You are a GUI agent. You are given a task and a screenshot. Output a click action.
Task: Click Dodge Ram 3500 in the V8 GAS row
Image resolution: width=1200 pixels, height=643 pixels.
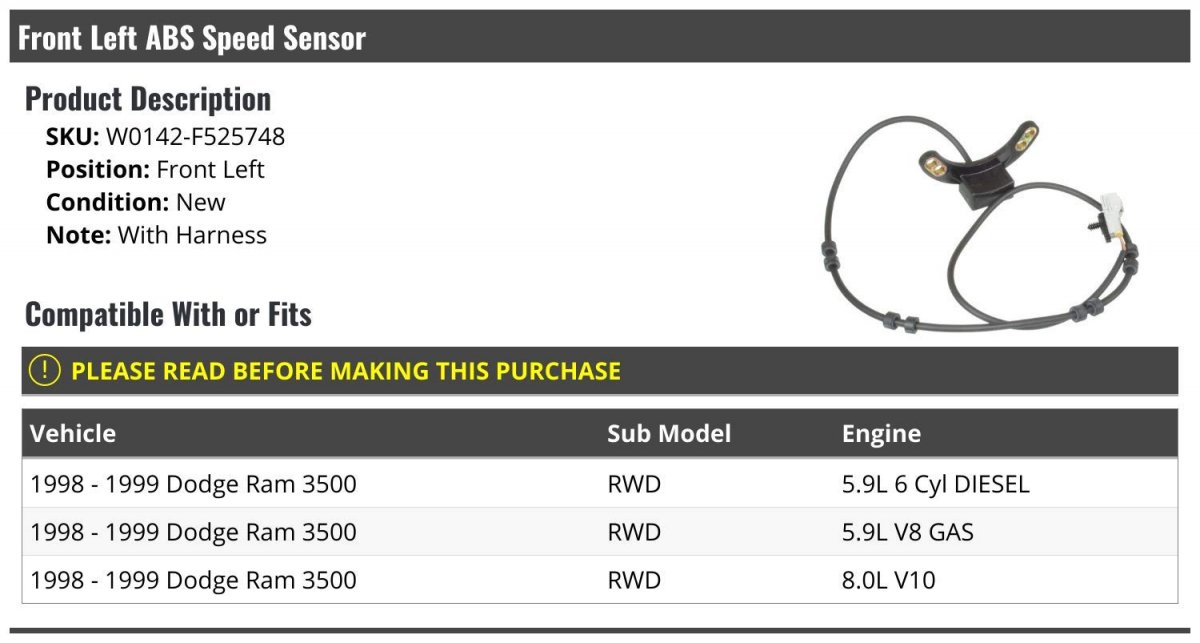261,532
